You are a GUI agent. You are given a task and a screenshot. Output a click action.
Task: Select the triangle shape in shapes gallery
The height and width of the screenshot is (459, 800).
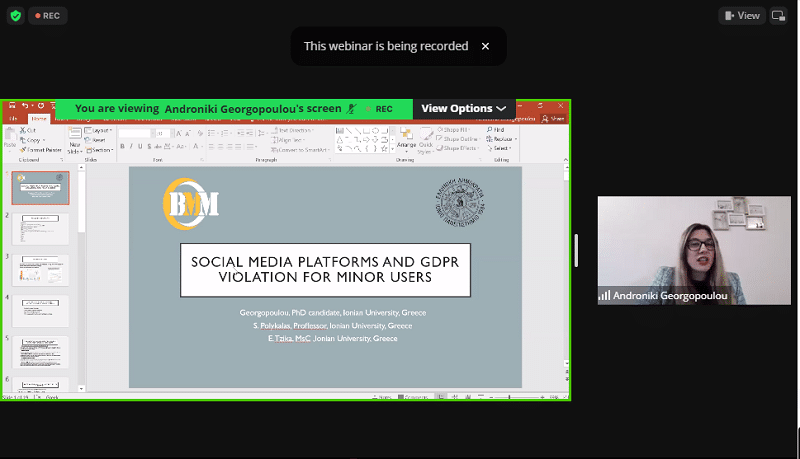(340, 140)
